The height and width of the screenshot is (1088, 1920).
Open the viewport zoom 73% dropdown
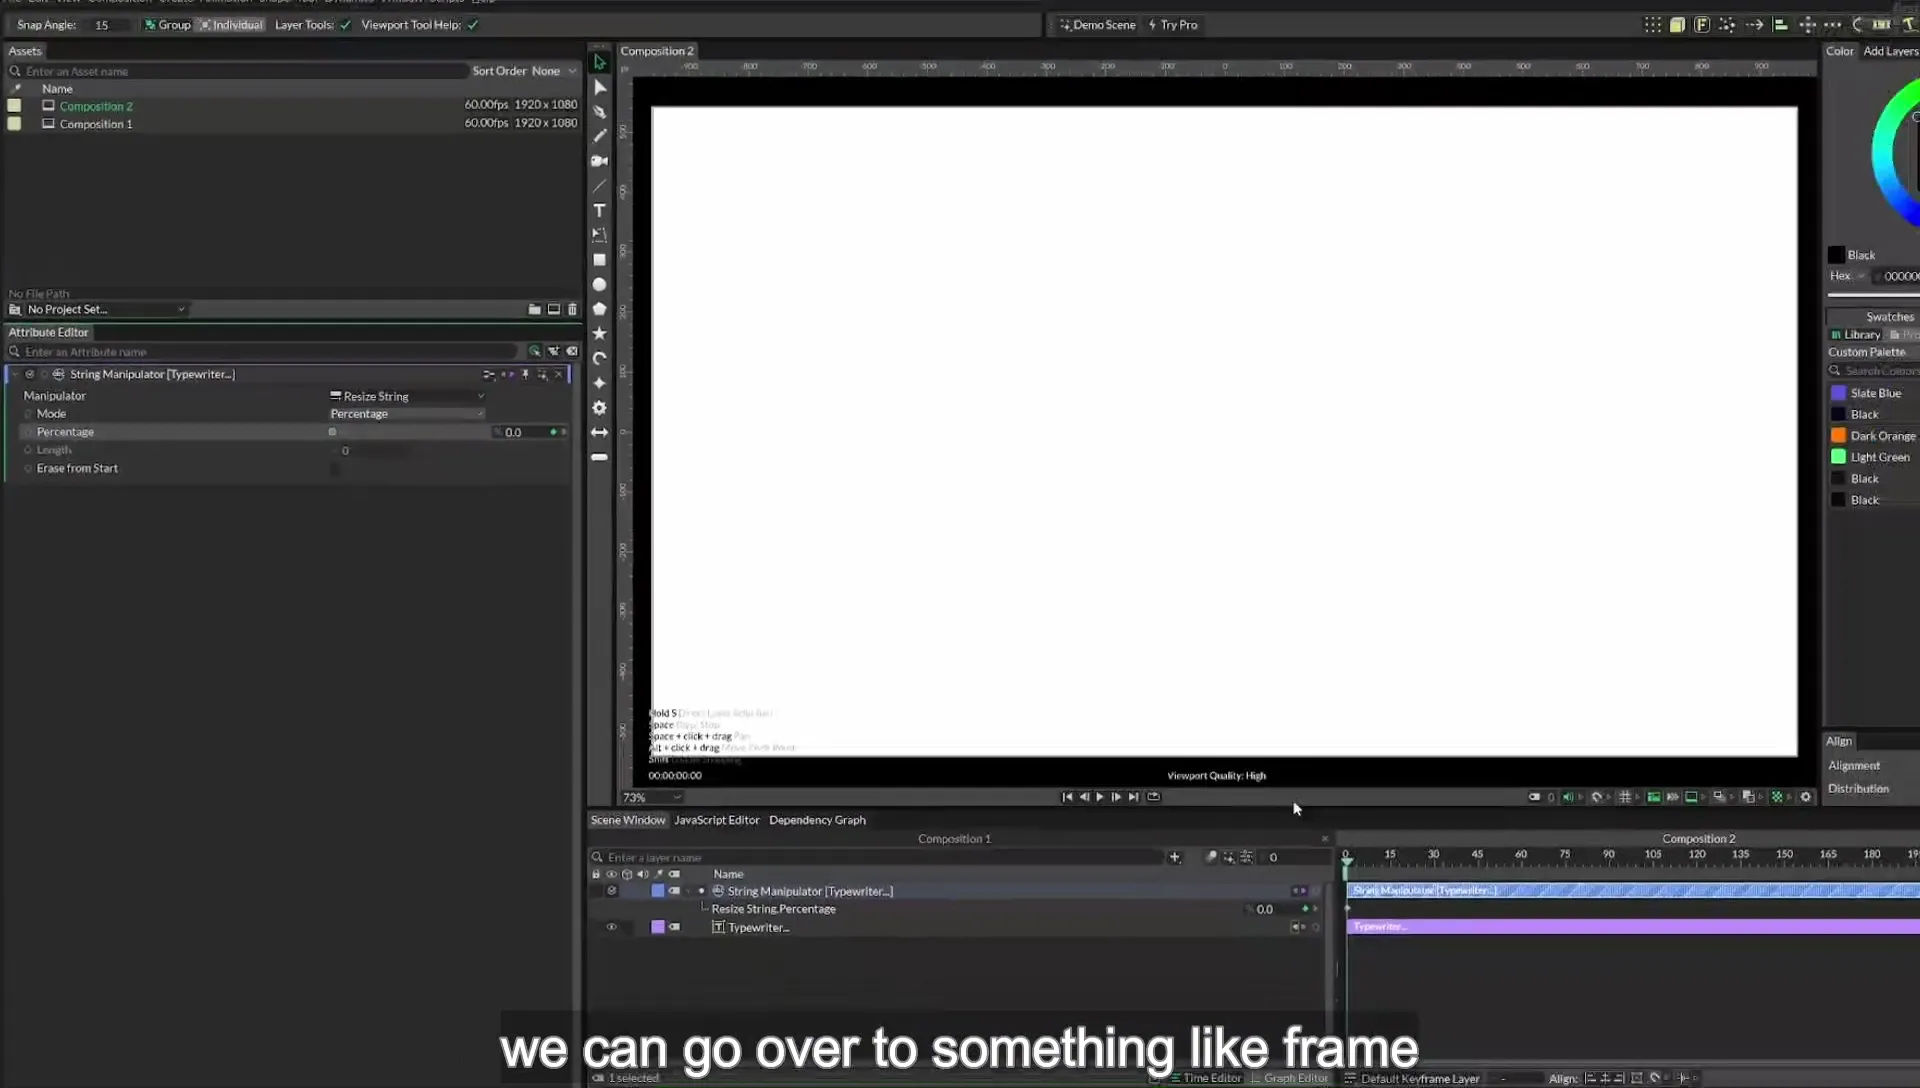[x=652, y=798]
